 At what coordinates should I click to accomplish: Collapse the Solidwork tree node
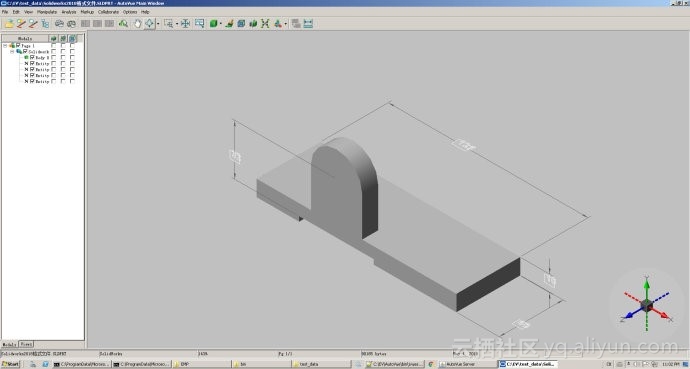(x=12, y=51)
